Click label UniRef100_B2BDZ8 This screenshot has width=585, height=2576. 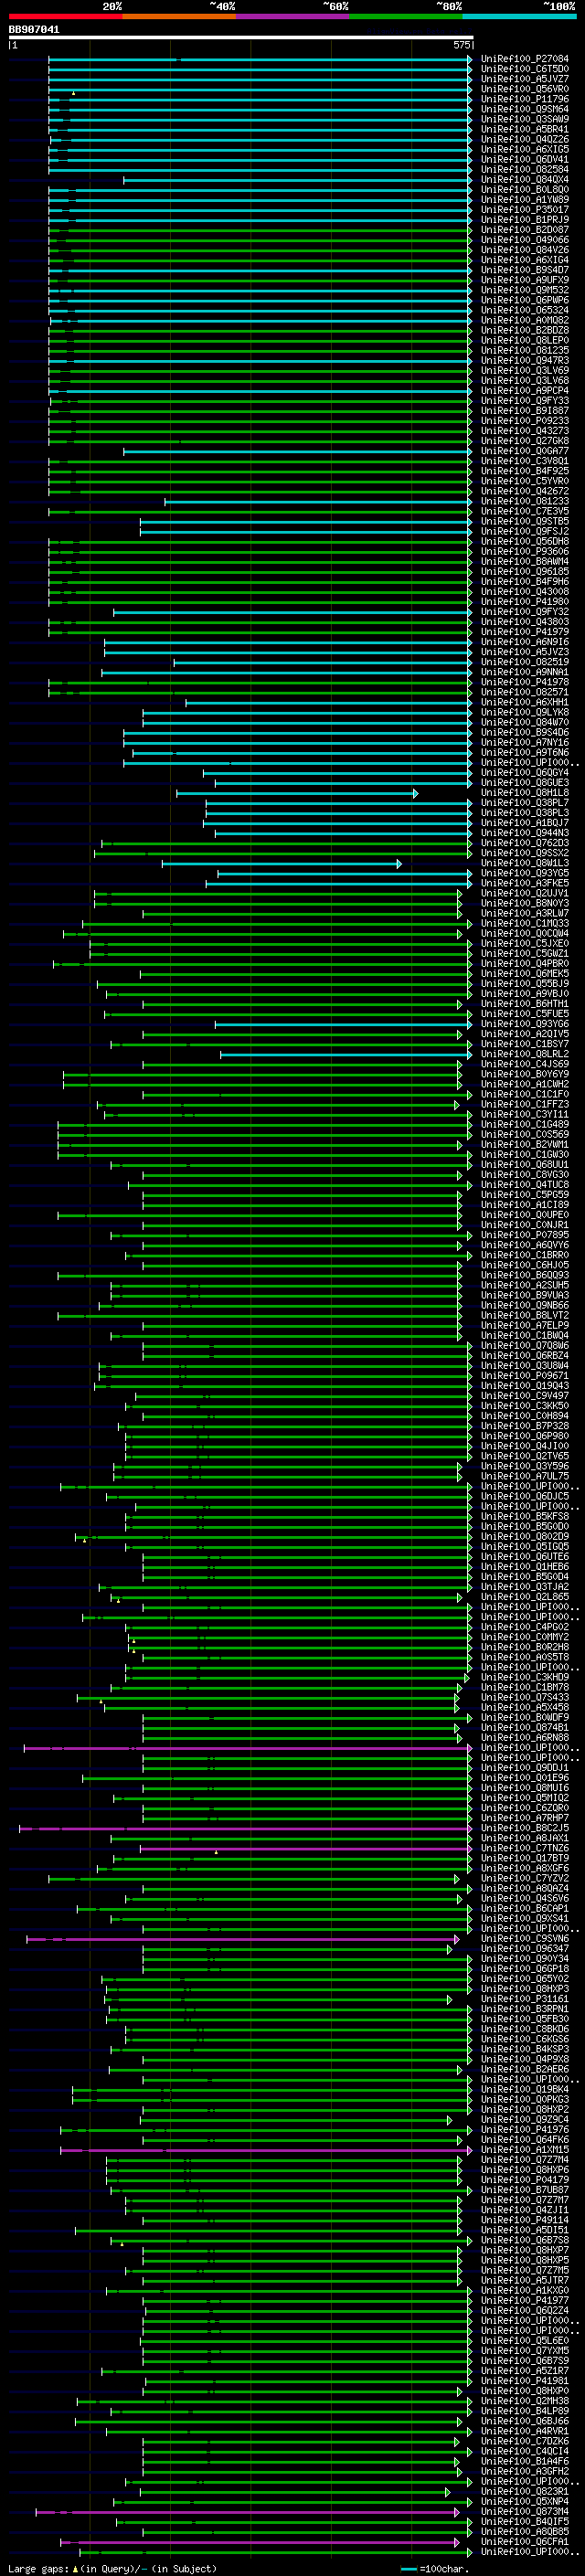point(525,330)
